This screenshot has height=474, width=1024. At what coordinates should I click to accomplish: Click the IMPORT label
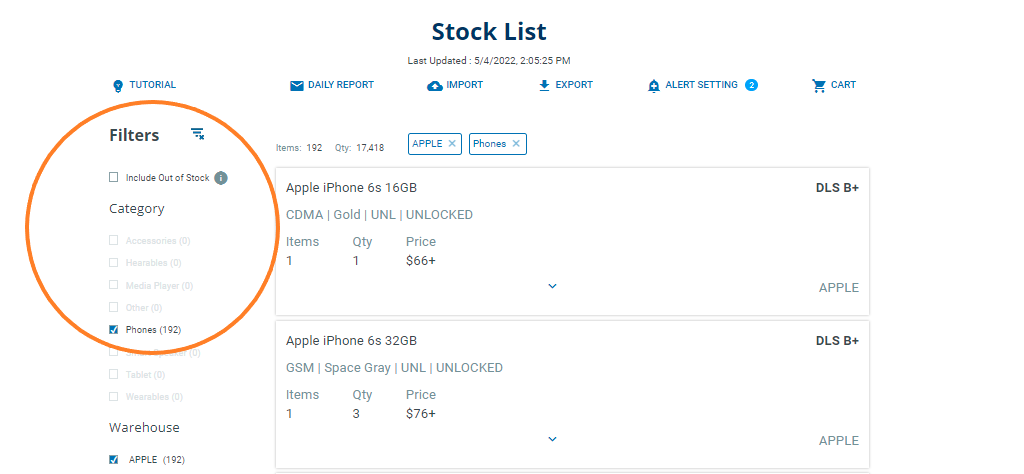465,85
